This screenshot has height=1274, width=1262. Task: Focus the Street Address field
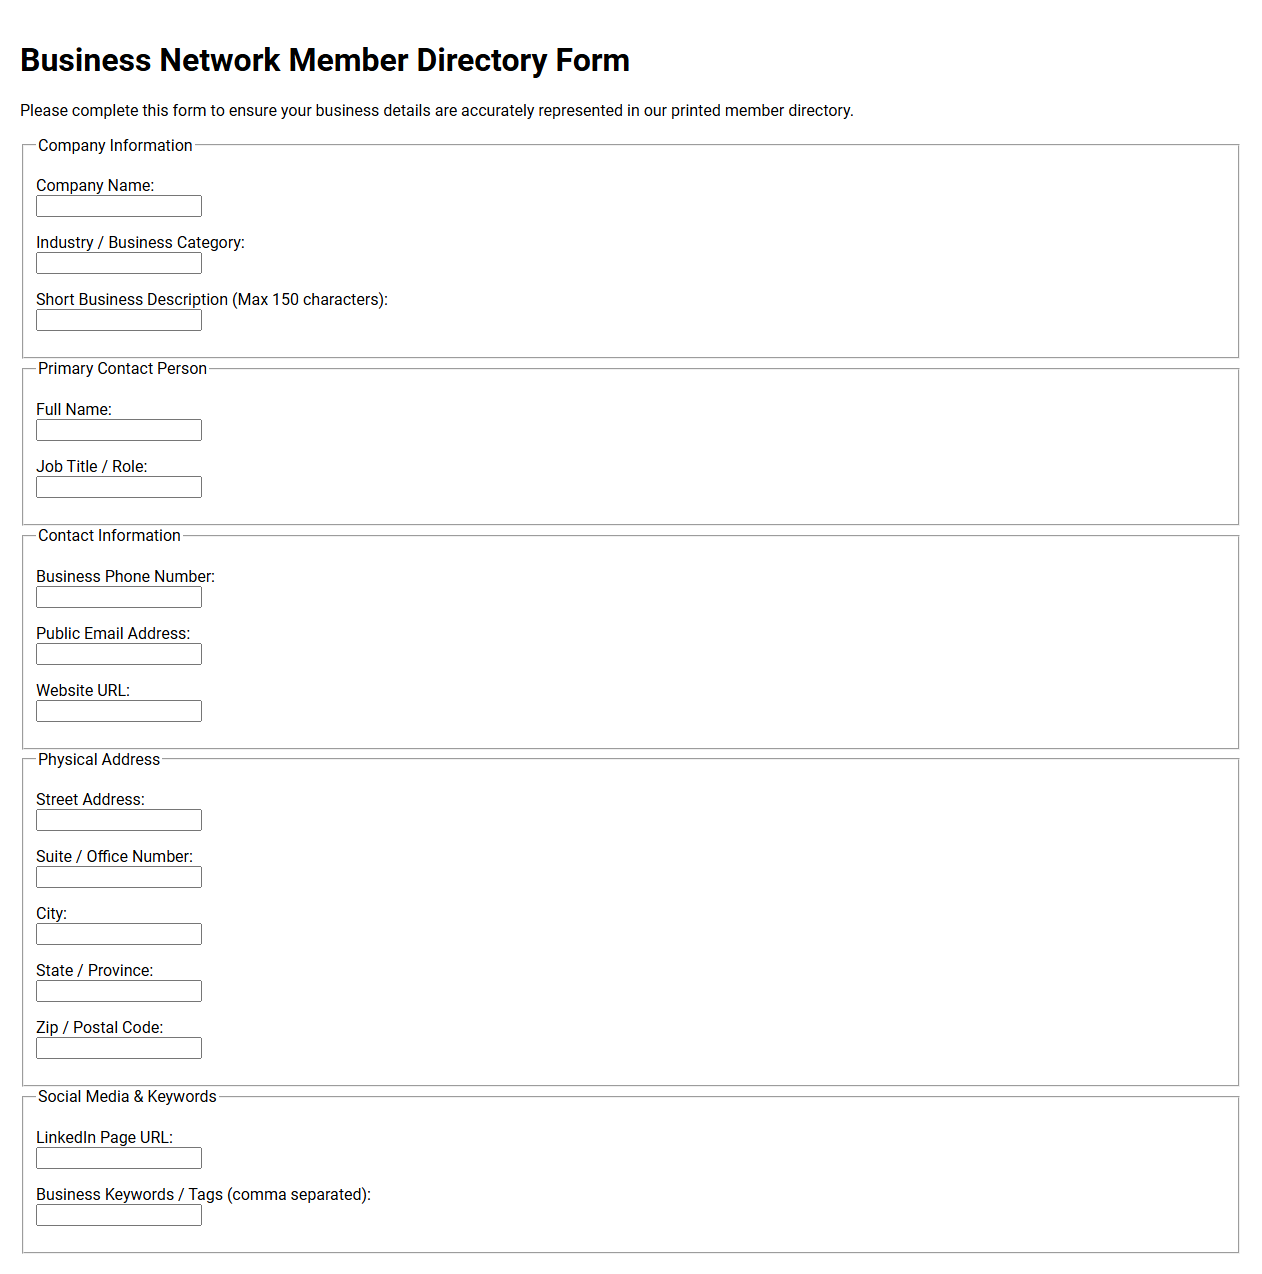(x=119, y=820)
